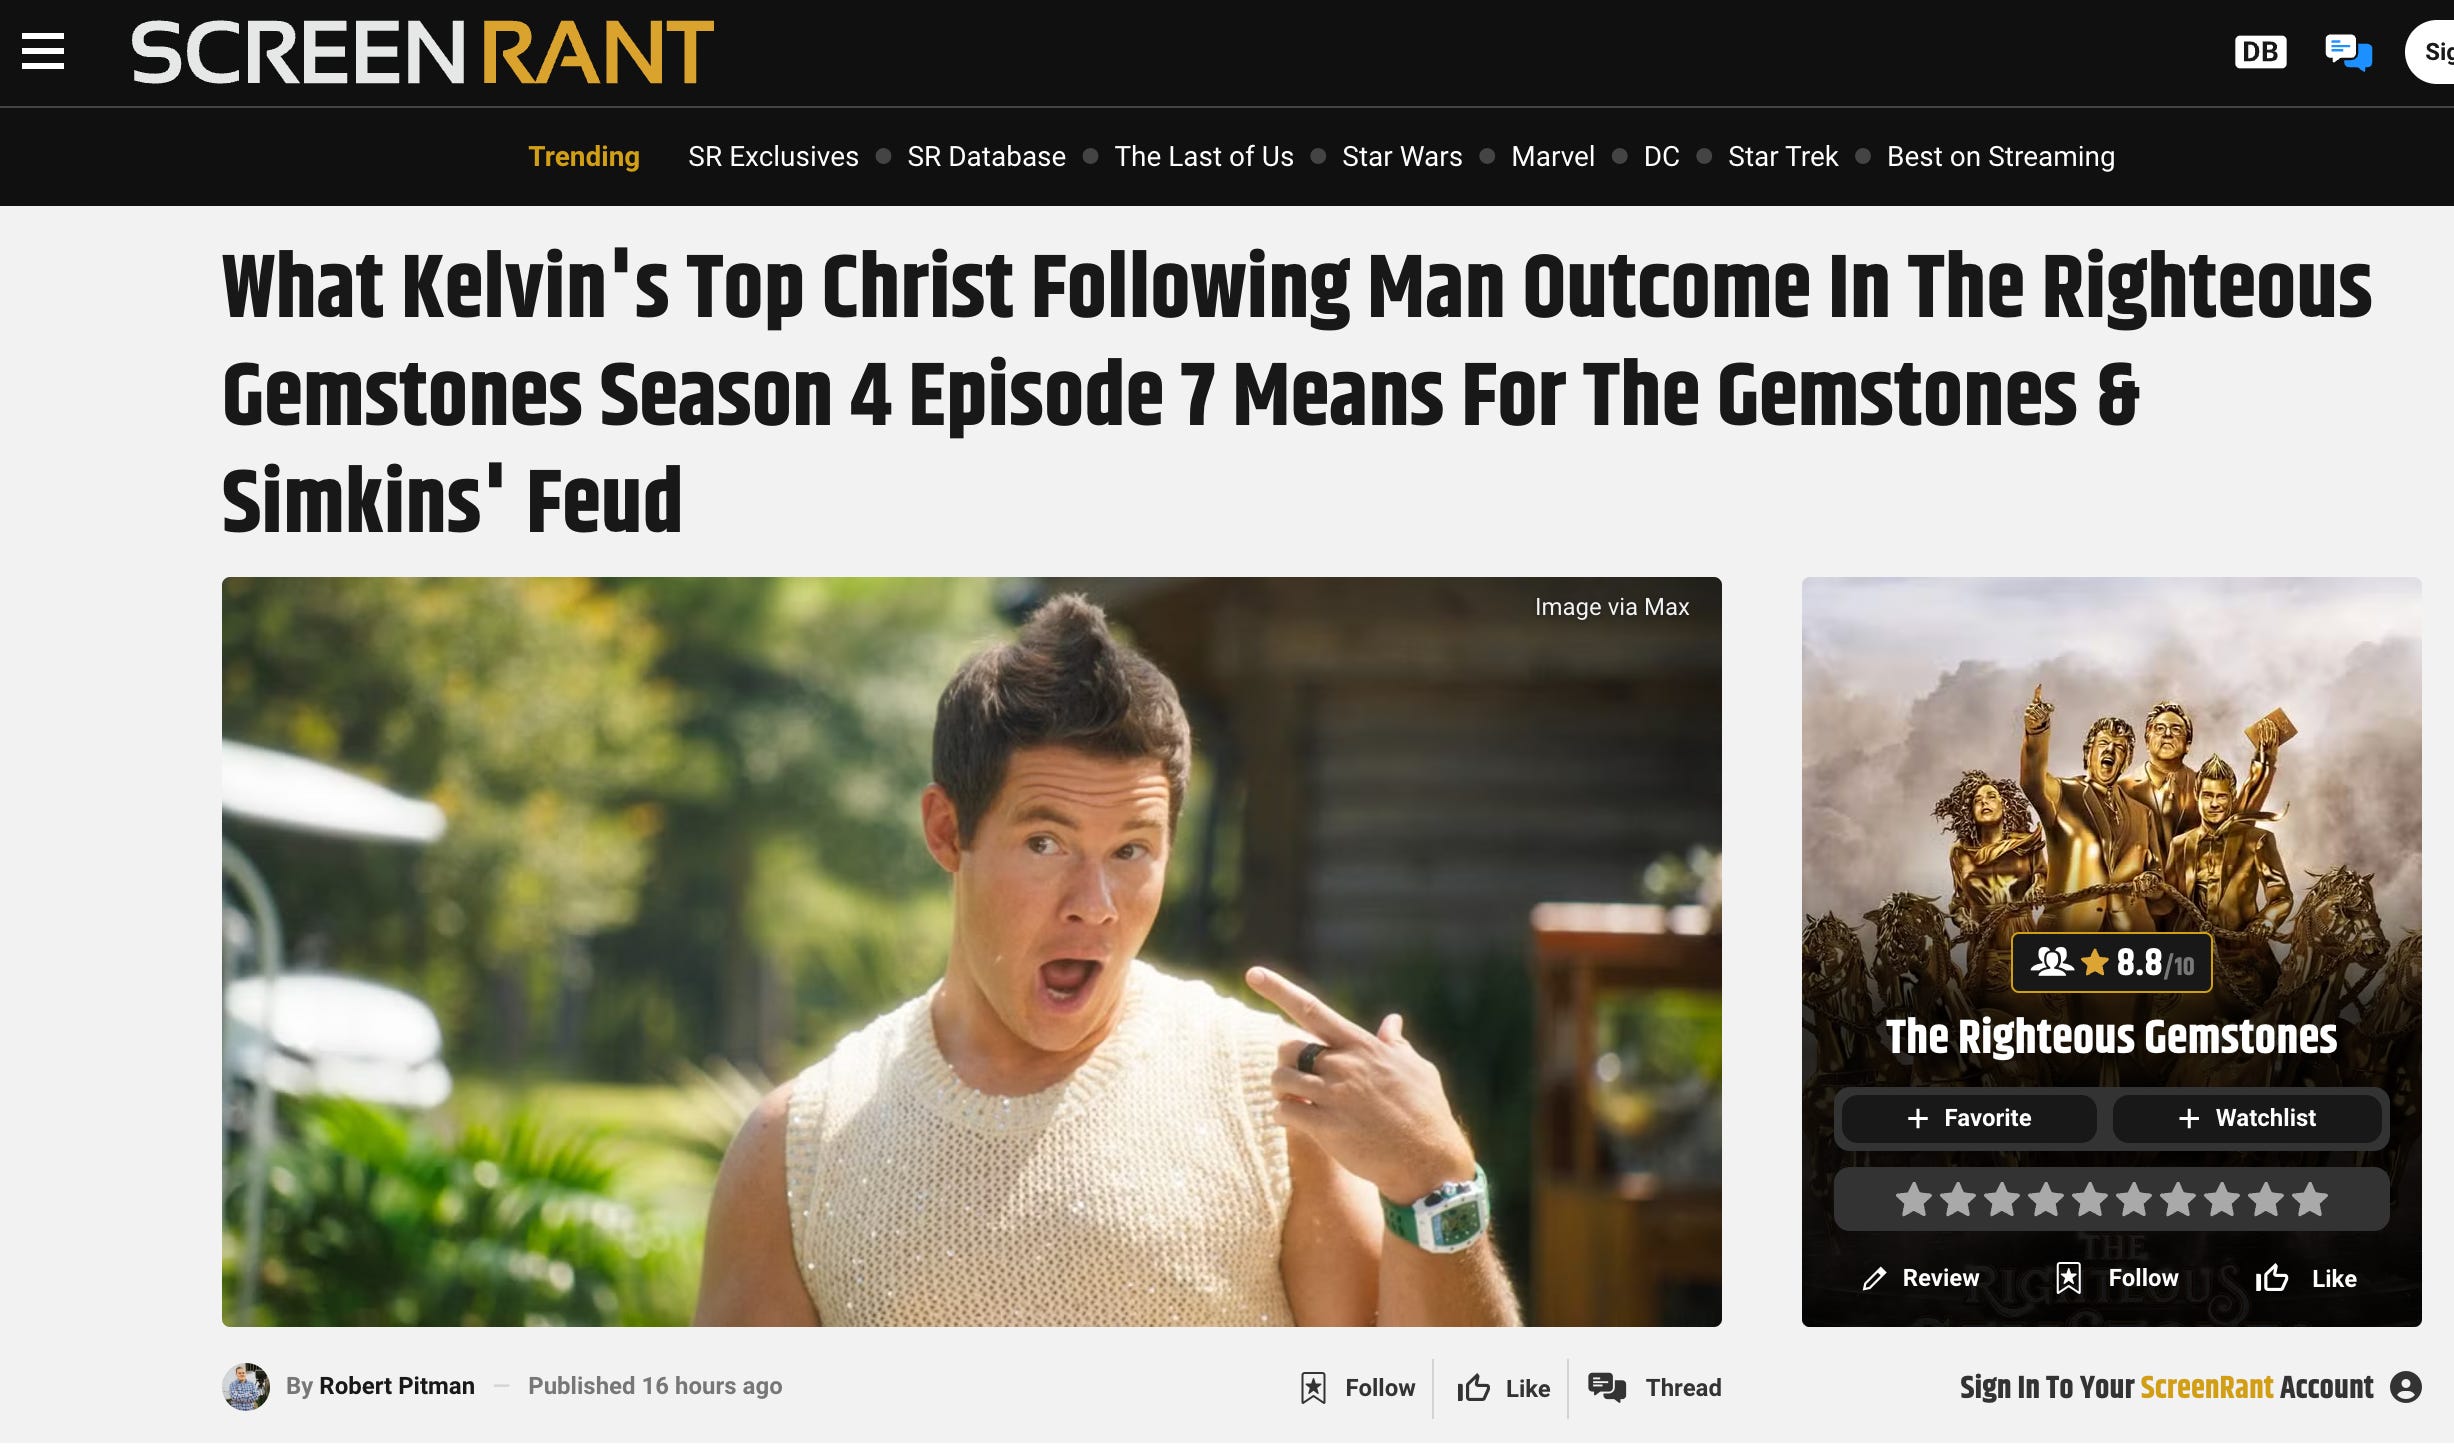Click the account profile icon beside Sign In
This screenshot has height=1452, width=2454.
(2405, 1387)
